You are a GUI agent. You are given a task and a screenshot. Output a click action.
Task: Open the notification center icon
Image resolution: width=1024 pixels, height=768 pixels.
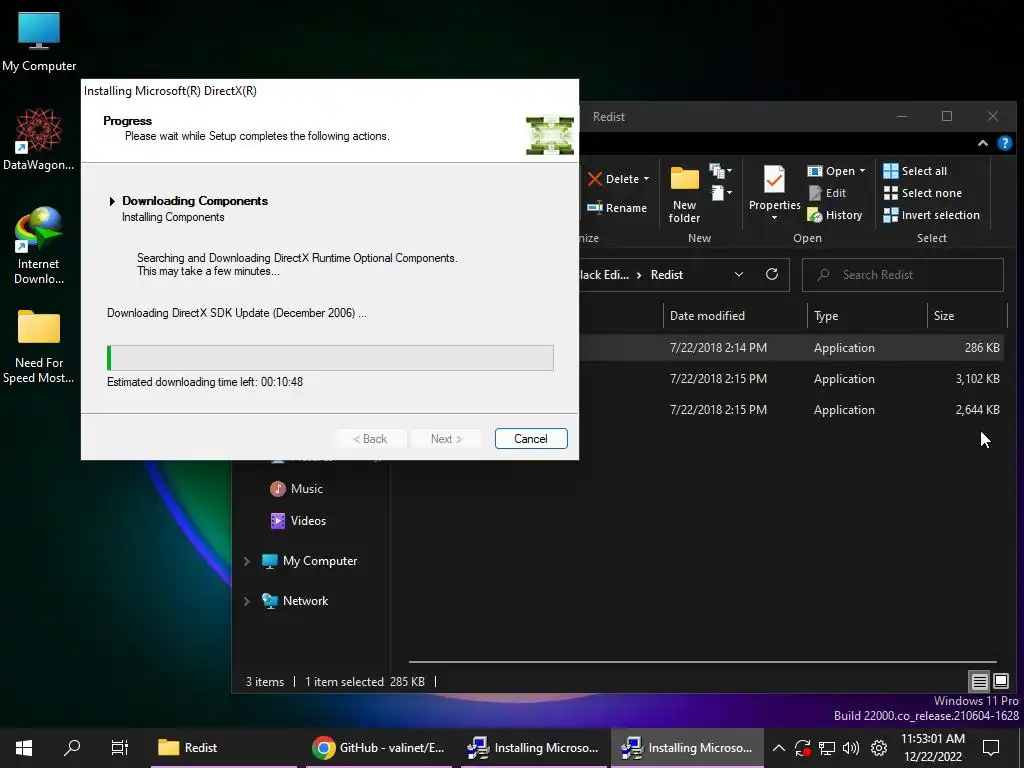pos(991,748)
